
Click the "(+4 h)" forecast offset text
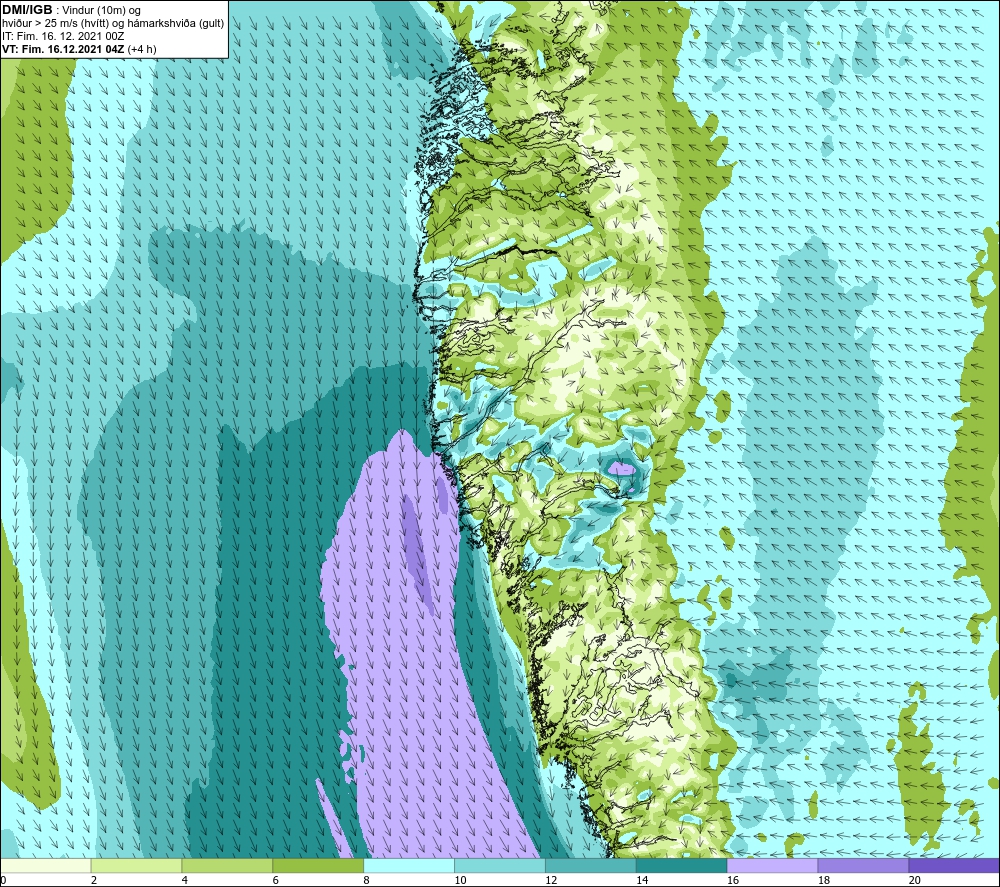(x=142, y=49)
